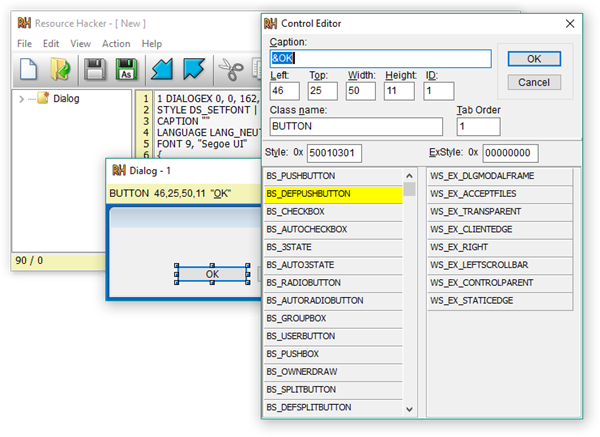Close the Control Editor window

[x=570, y=24]
